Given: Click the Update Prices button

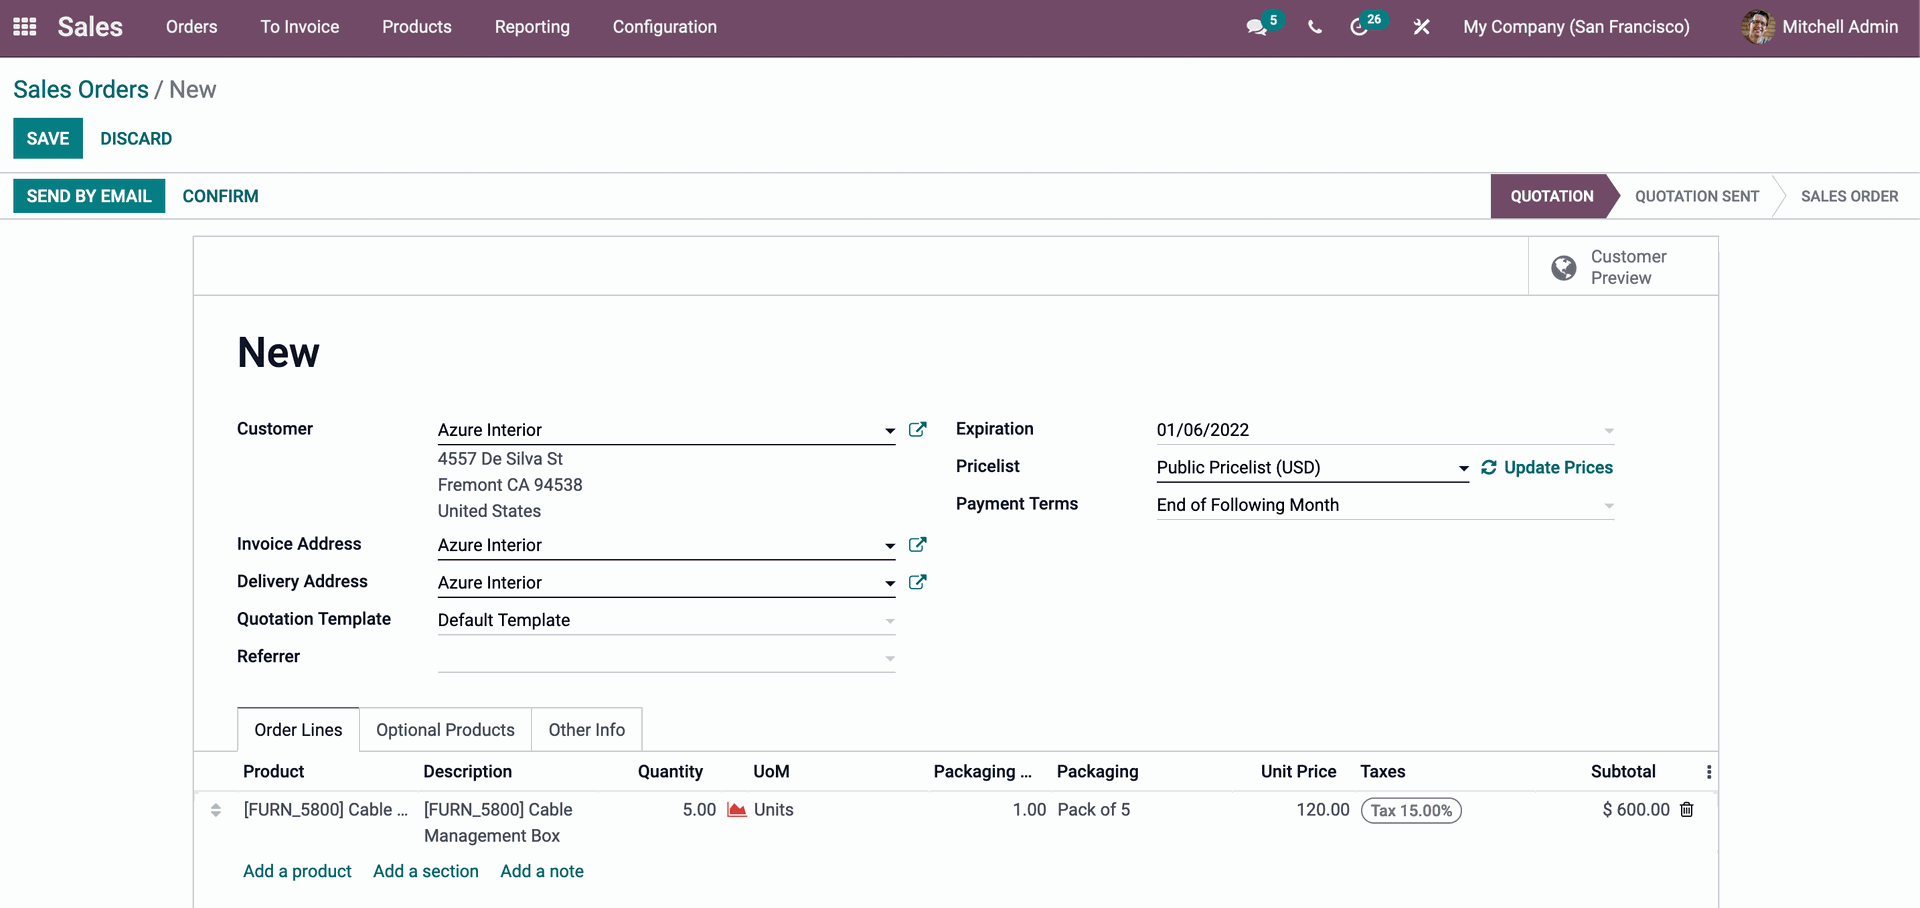Looking at the screenshot, I should click(x=1547, y=467).
